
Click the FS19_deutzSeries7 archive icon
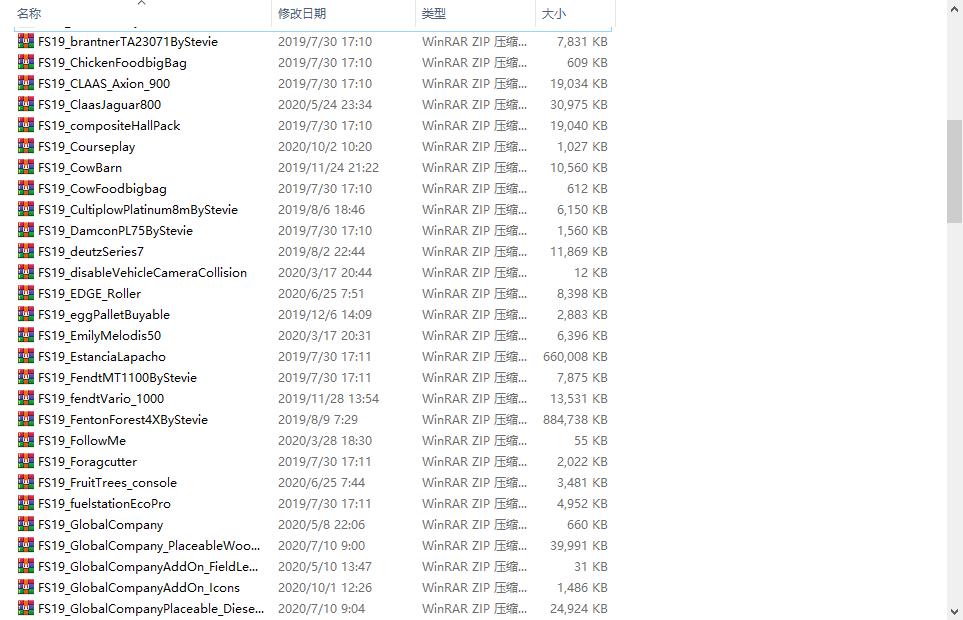coord(25,252)
